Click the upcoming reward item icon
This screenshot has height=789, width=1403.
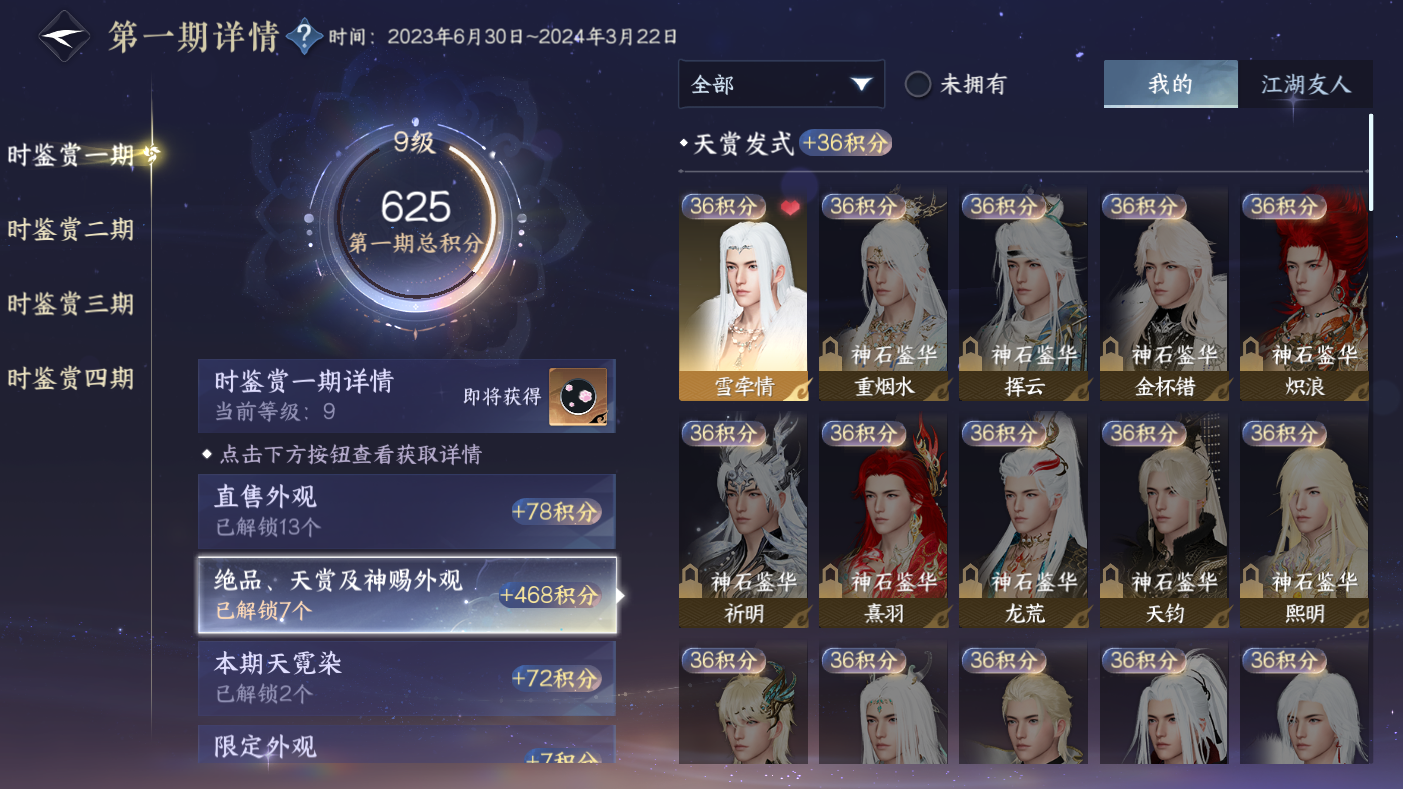click(578, 396)
